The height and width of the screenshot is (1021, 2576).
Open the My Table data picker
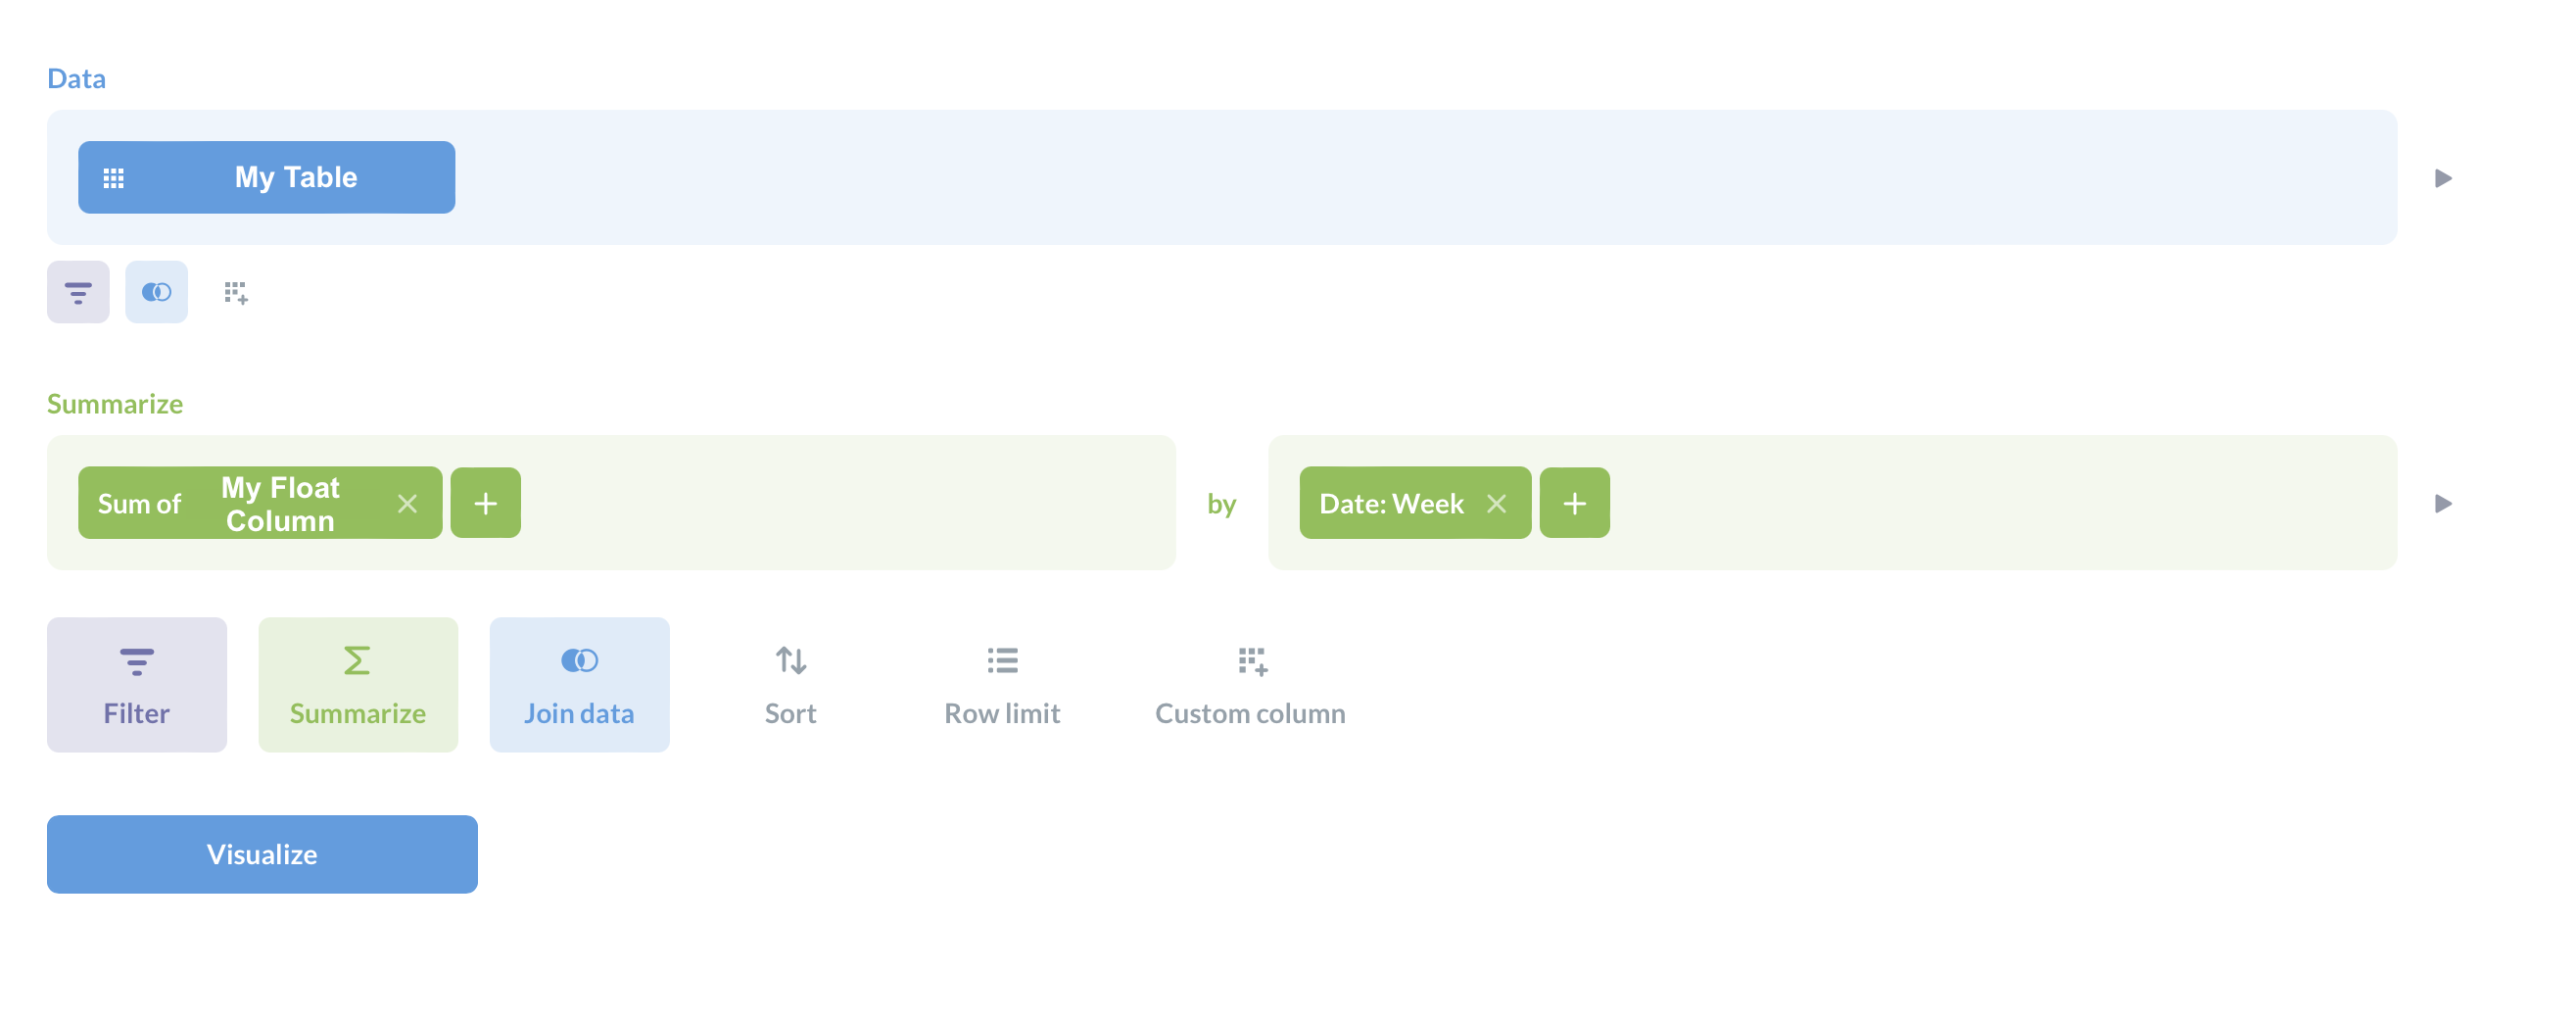click(266, 177)
